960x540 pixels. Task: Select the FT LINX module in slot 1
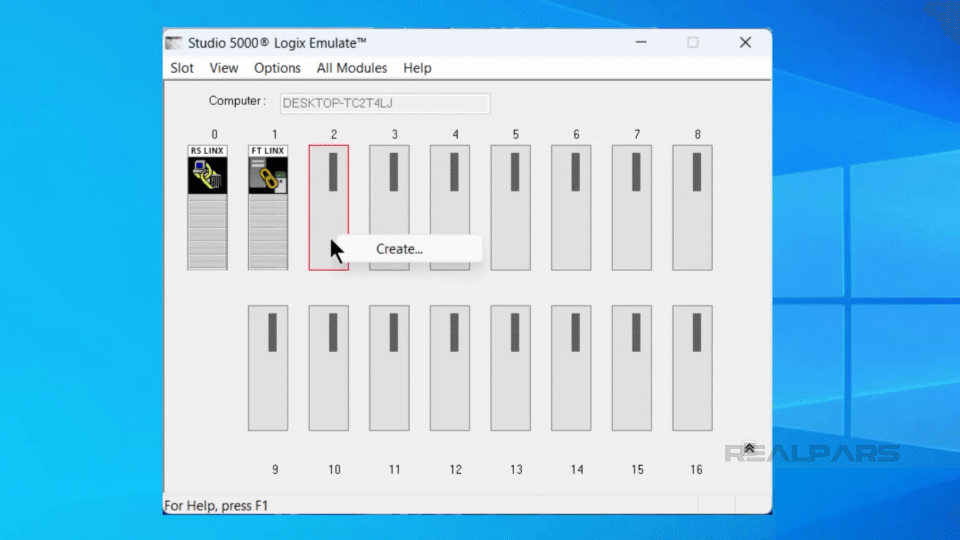268,208
